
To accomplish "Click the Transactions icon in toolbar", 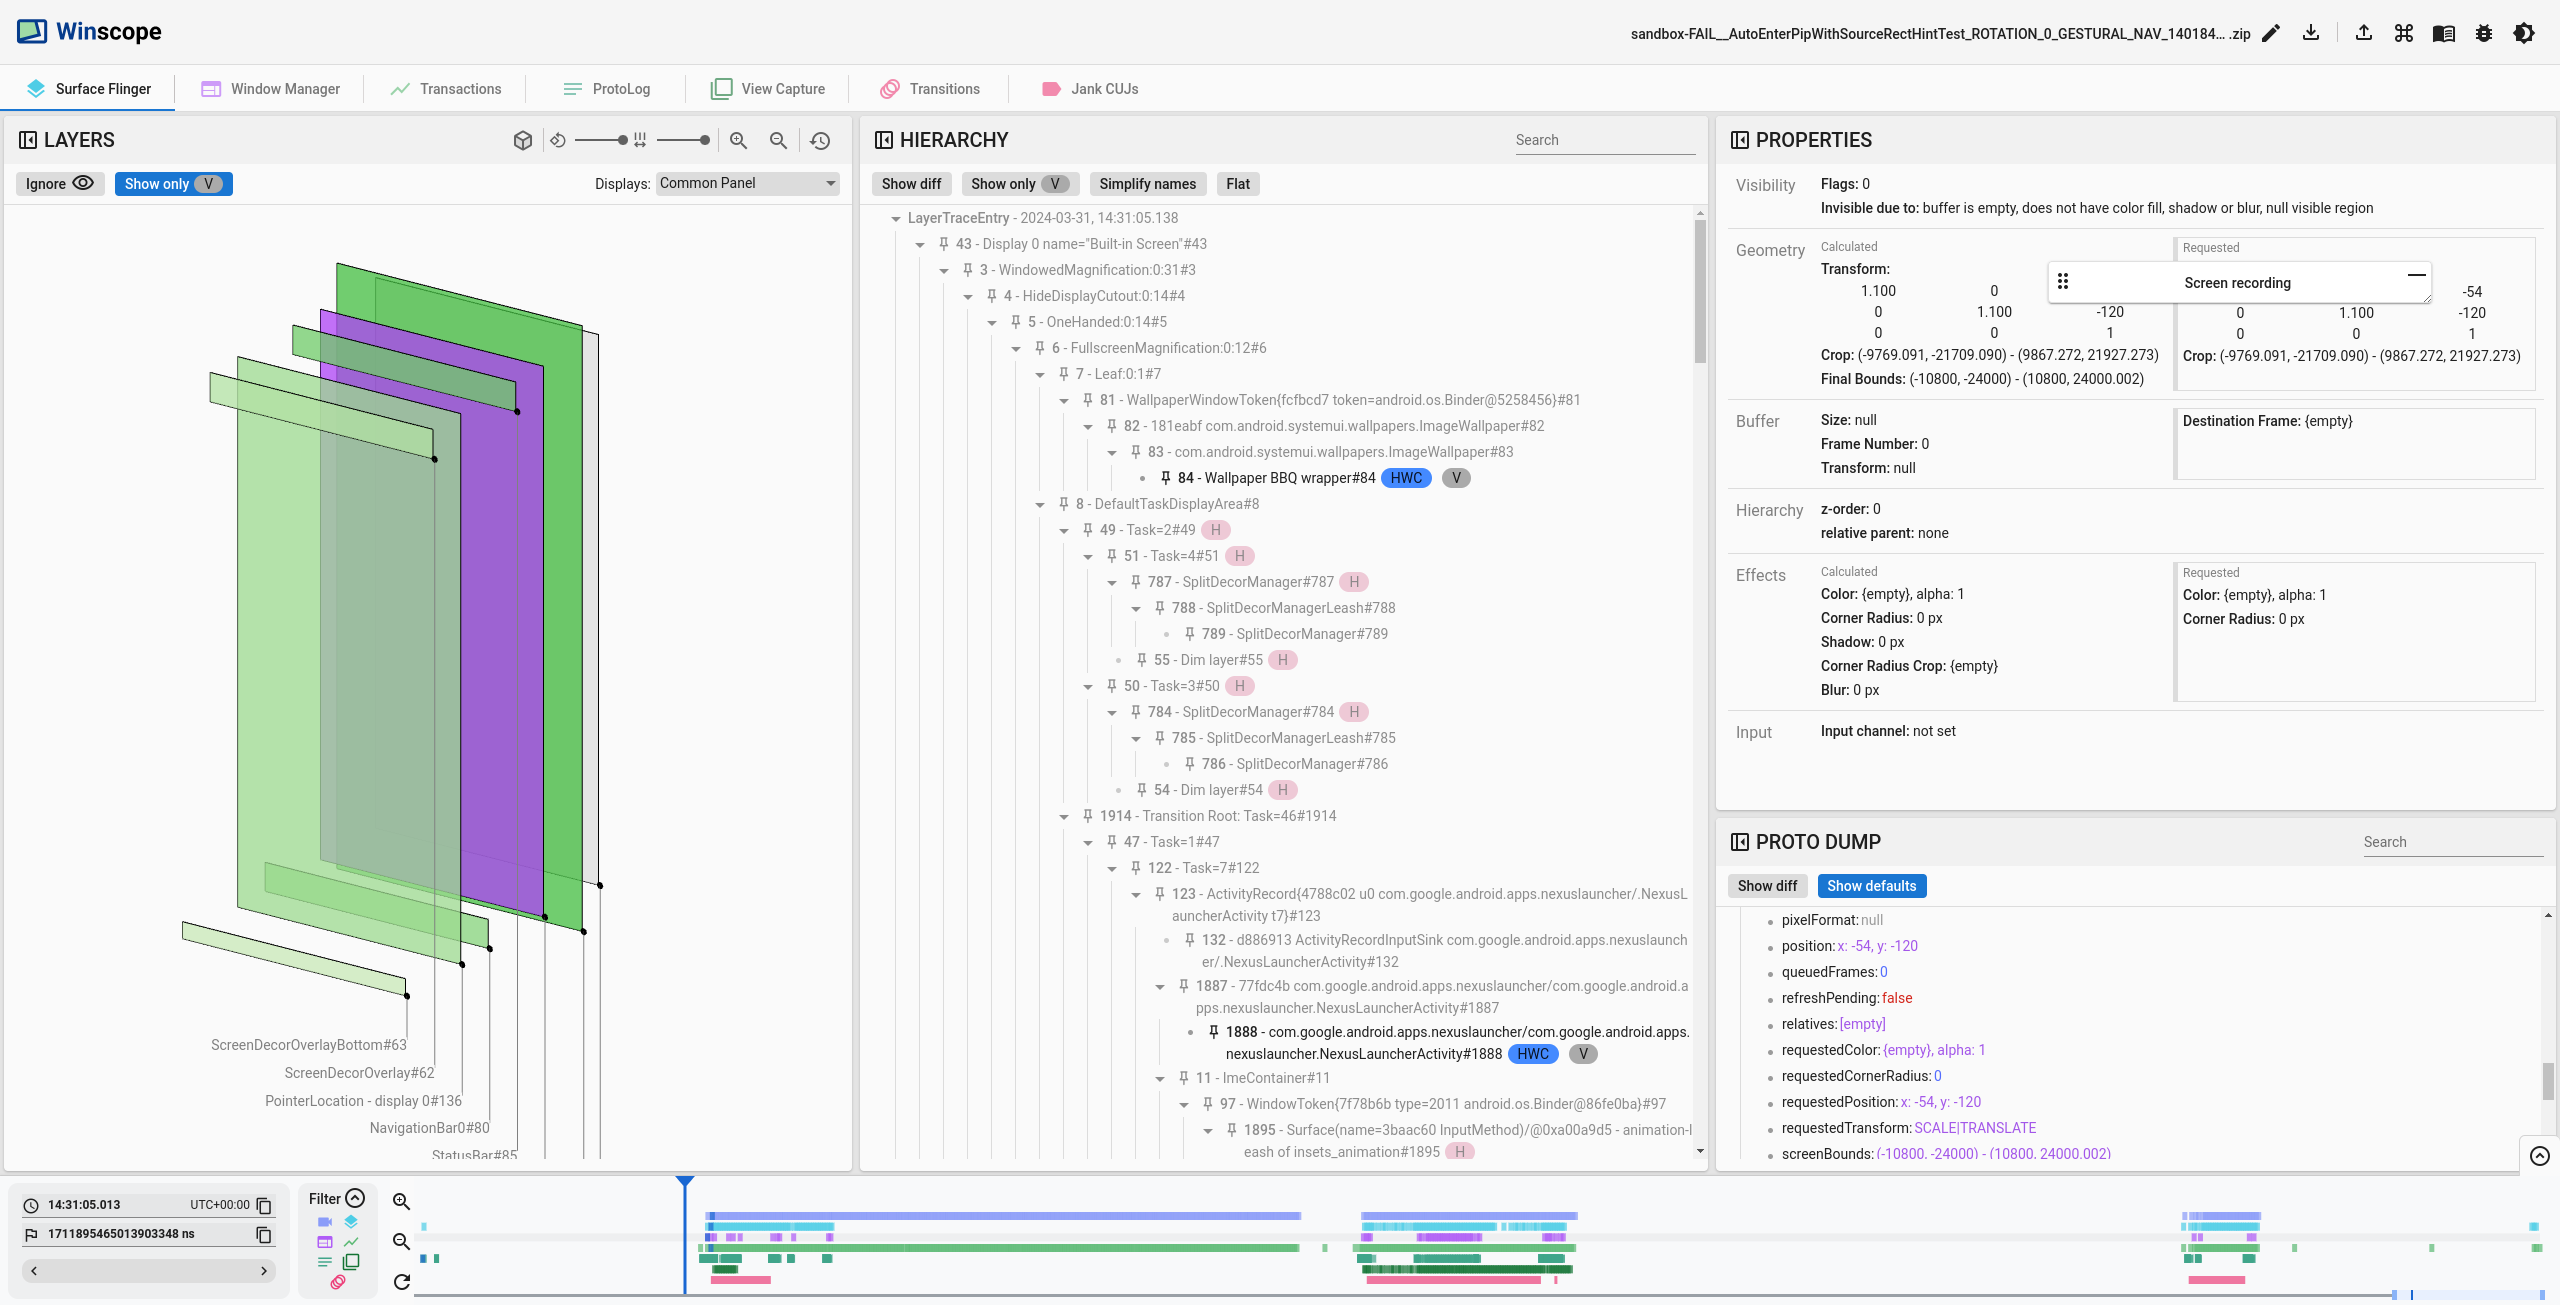I will tap(398, 87).
